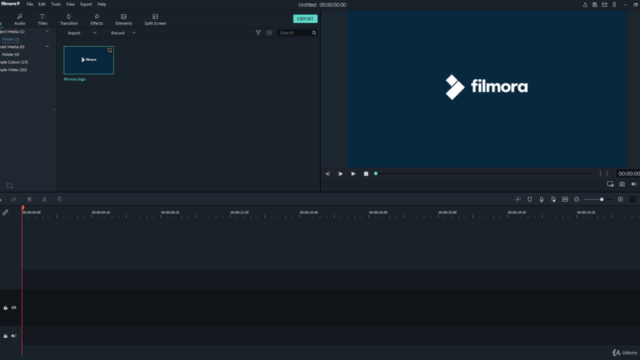The image size is (640, 360).
Task: Open the Audio library tab
Action: [20, 19]
